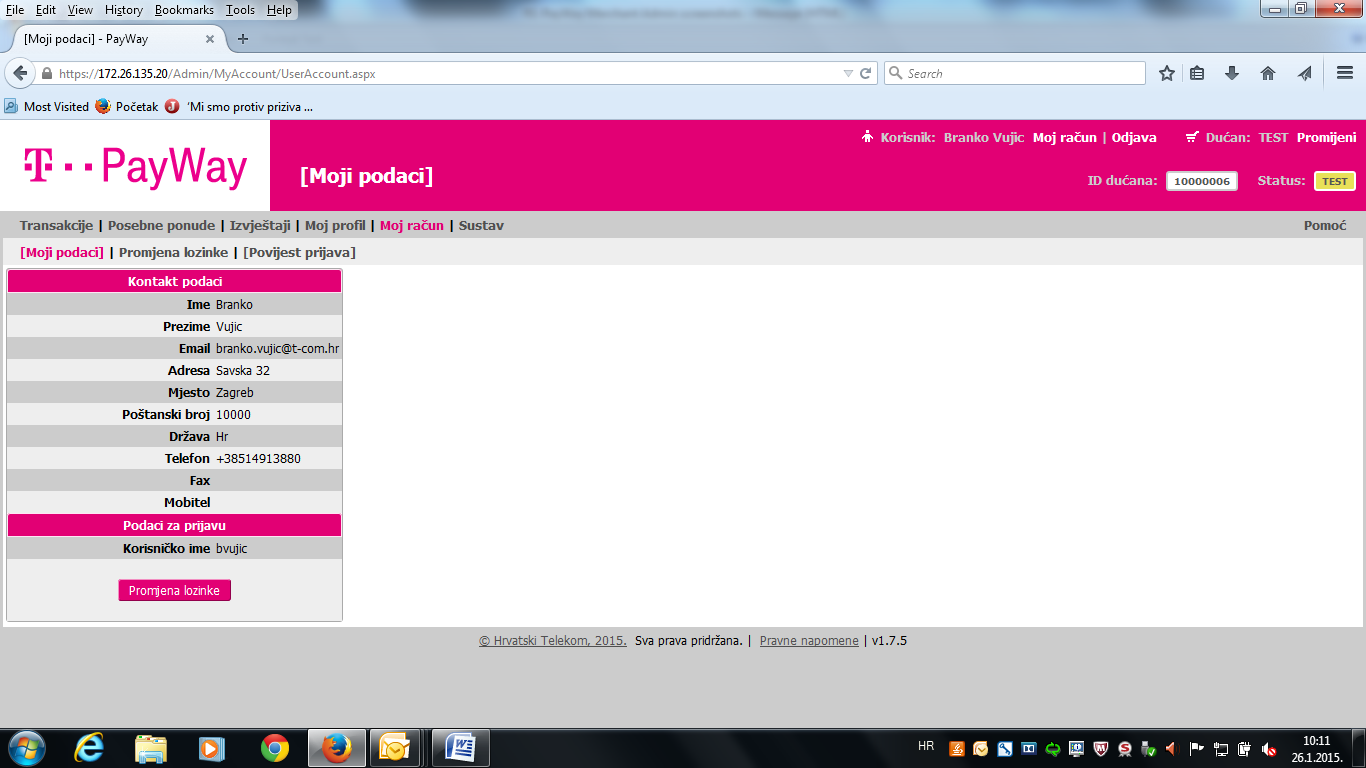
Task: Go to Firefox home page icon
Action: pyautogui.click(x=1268, y=74)
